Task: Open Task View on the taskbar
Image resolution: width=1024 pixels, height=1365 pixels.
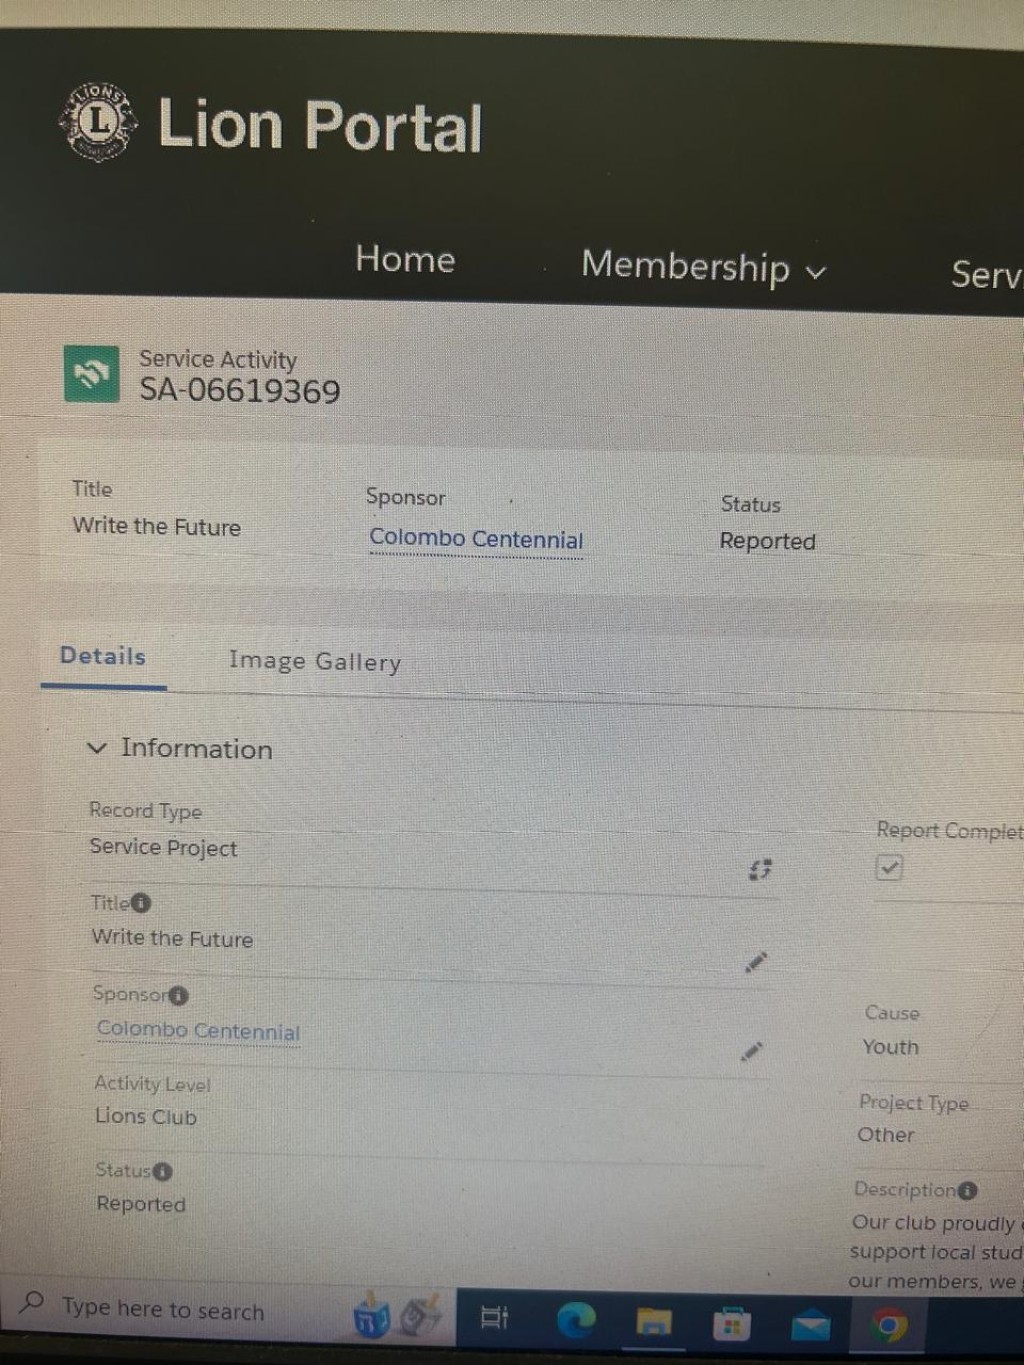Action: tap(495, 1318)
